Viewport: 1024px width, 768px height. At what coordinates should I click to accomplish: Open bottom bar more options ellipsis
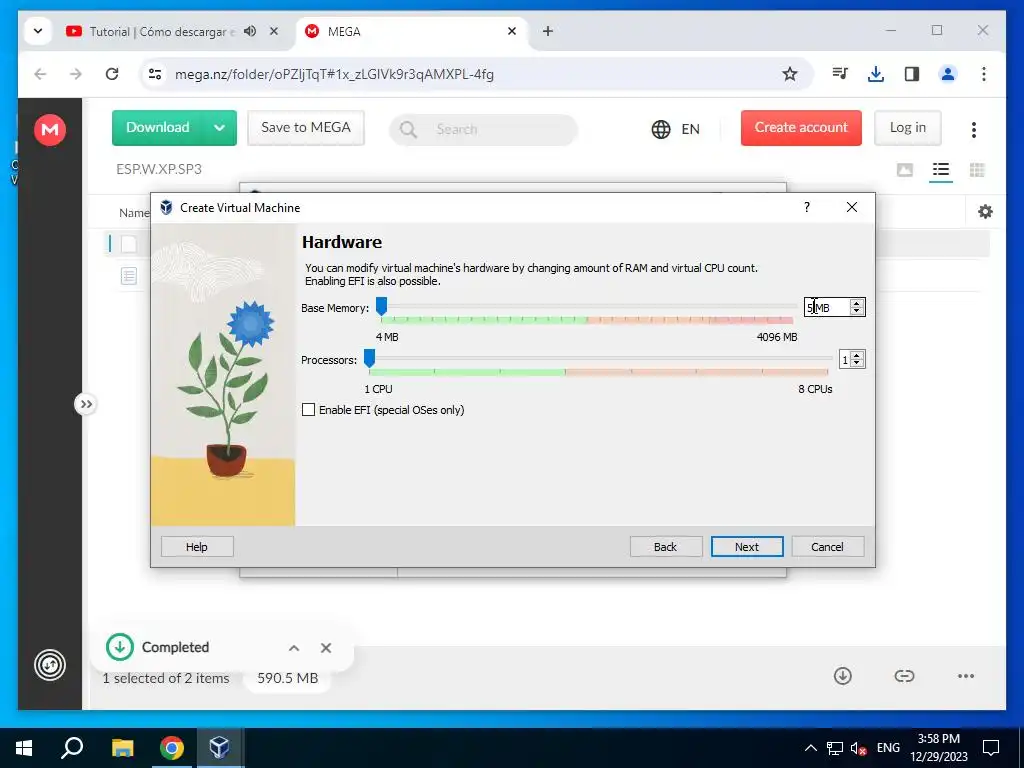pyautogui.click(x=965, y=676)
